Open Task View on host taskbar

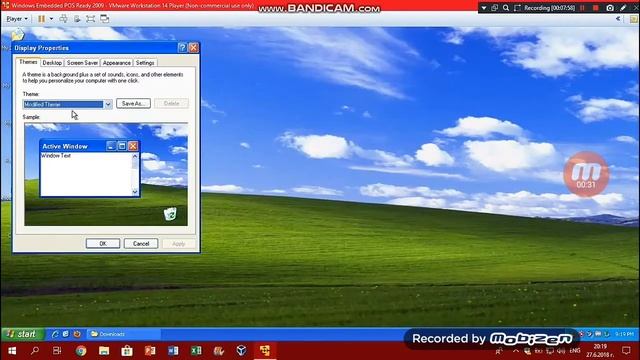click(x=57, y=351)
